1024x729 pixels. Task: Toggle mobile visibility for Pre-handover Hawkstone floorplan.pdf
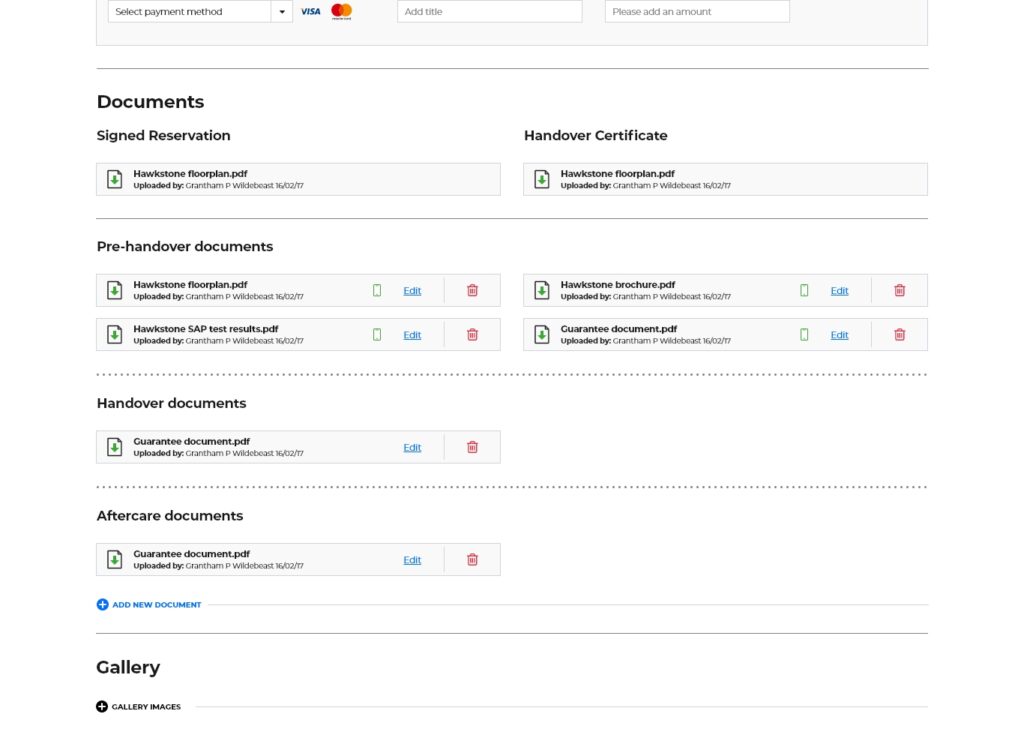pyautogui.click(x=377, y=291)
